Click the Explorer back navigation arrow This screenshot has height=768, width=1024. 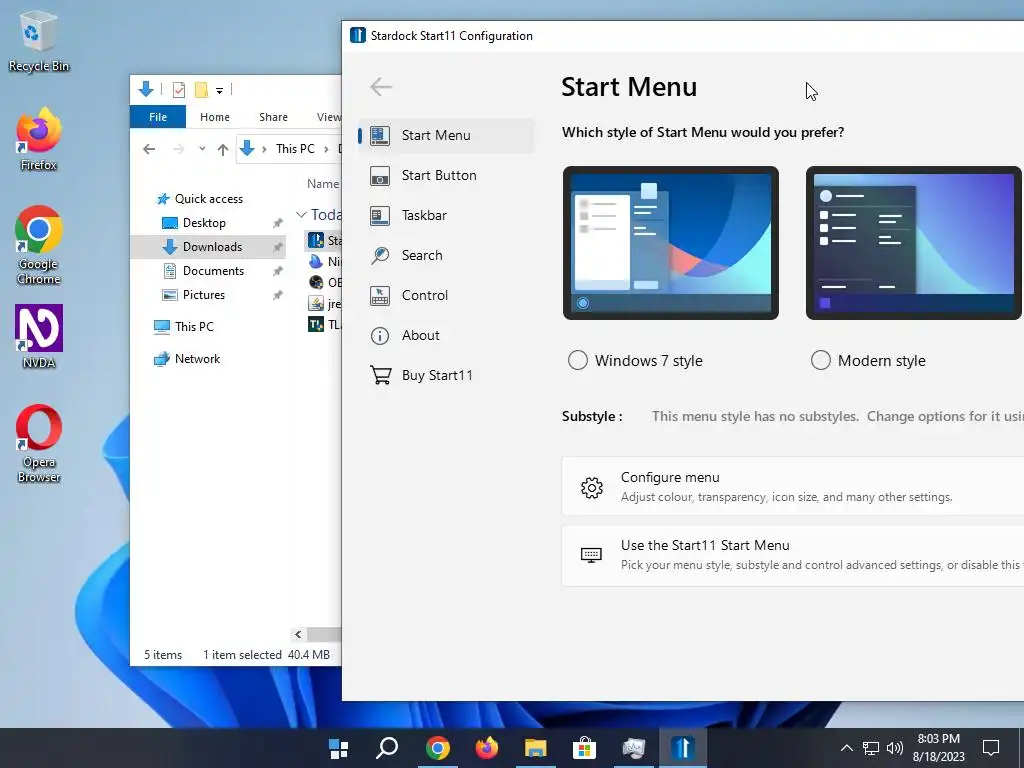coord(149,150)
